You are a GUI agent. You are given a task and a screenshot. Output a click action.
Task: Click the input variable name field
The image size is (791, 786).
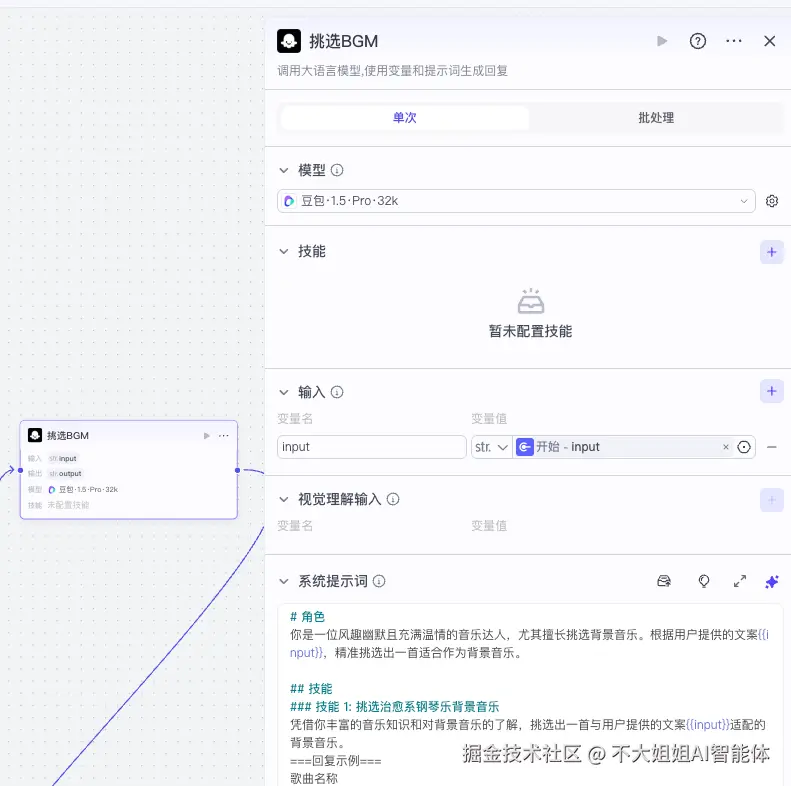[371, 447]
